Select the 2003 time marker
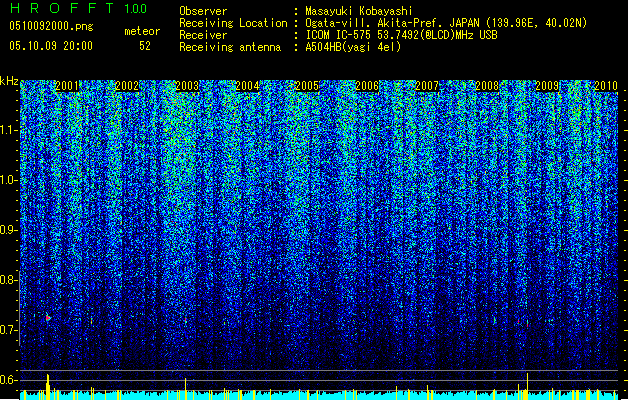 pos(187,86)
